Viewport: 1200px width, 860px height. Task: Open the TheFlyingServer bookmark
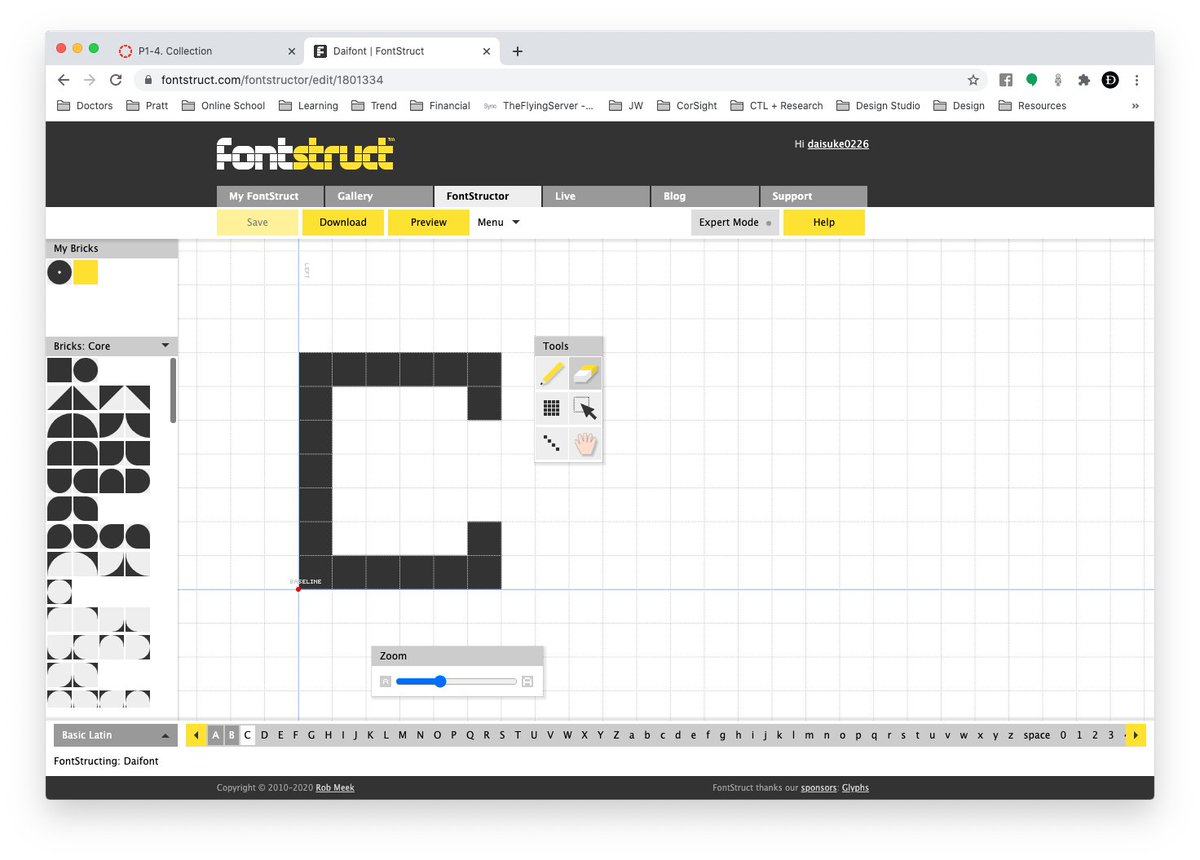pyautogui.click(x=539, y=105)
